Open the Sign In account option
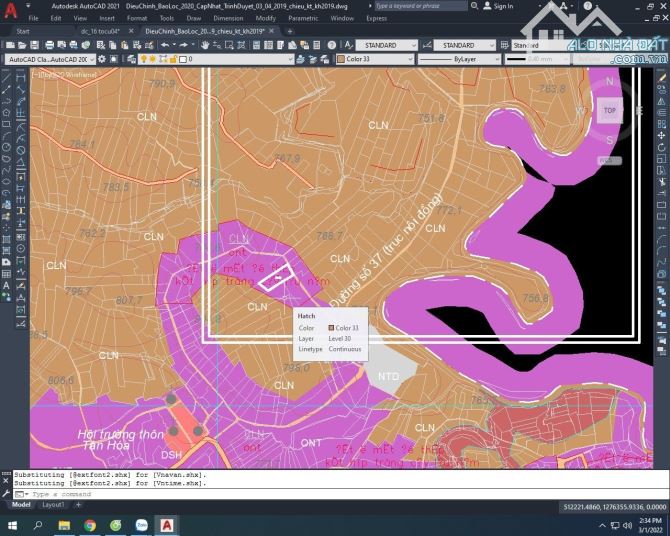 (500, 6)
